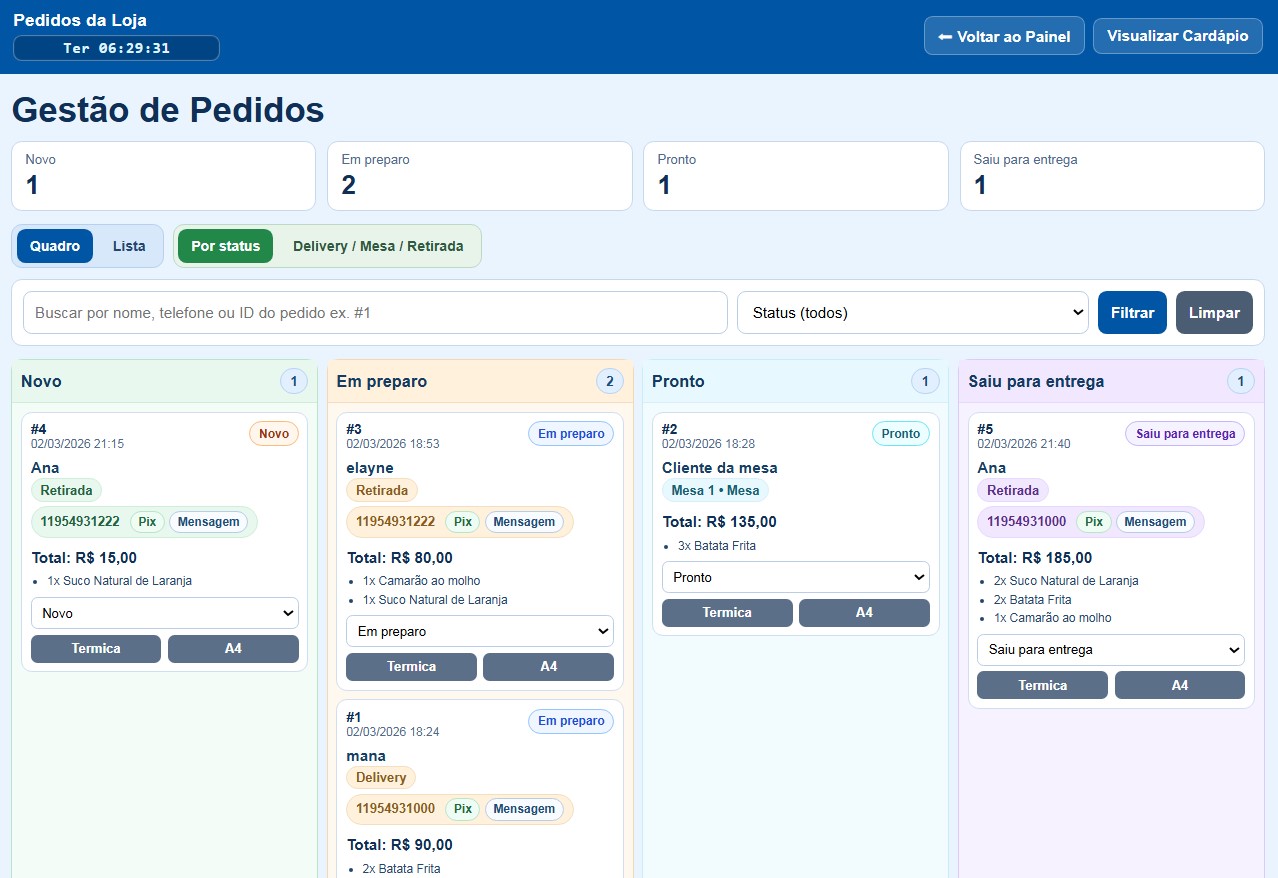Click the order search input field
This screenshot has width=1278, height=878.
coord(375,313)
